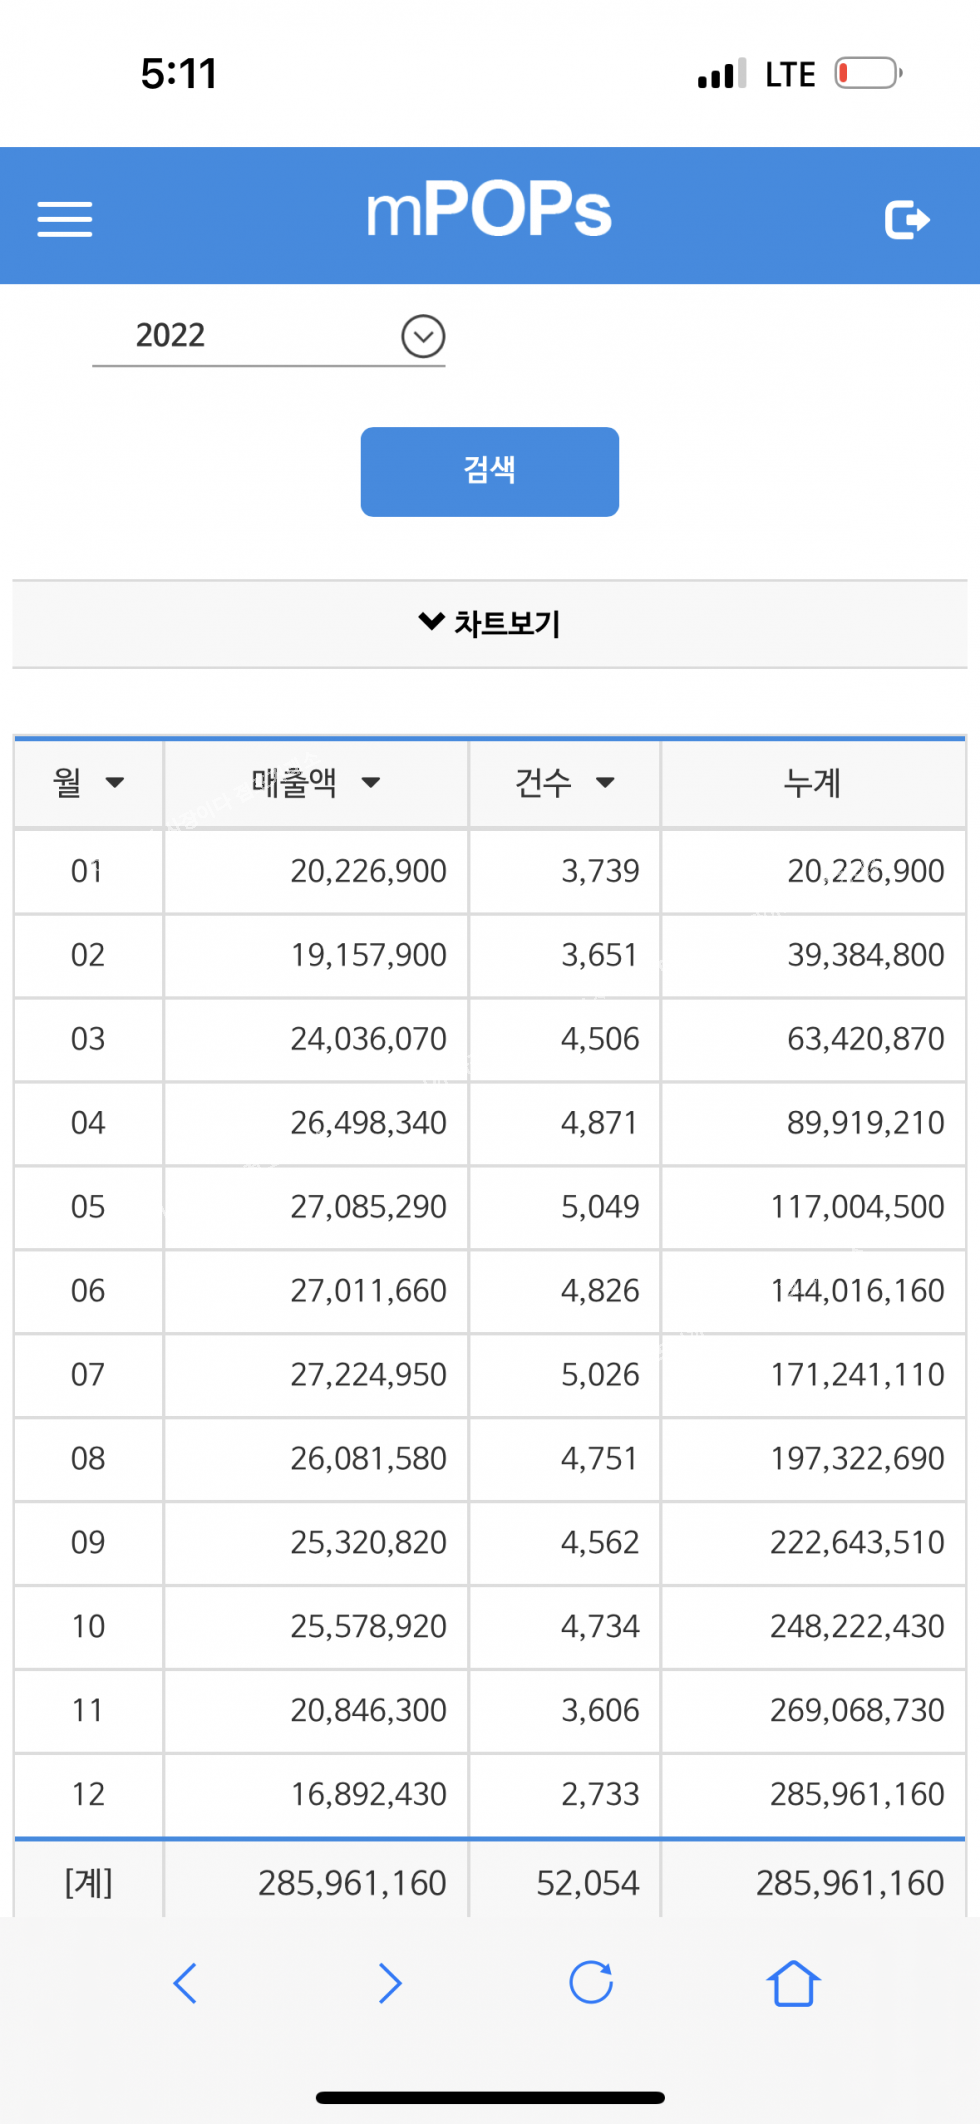This screenshot has width=980, height=2124.
Task: Sort table by 월 column arrow
Action: point(115,783)
